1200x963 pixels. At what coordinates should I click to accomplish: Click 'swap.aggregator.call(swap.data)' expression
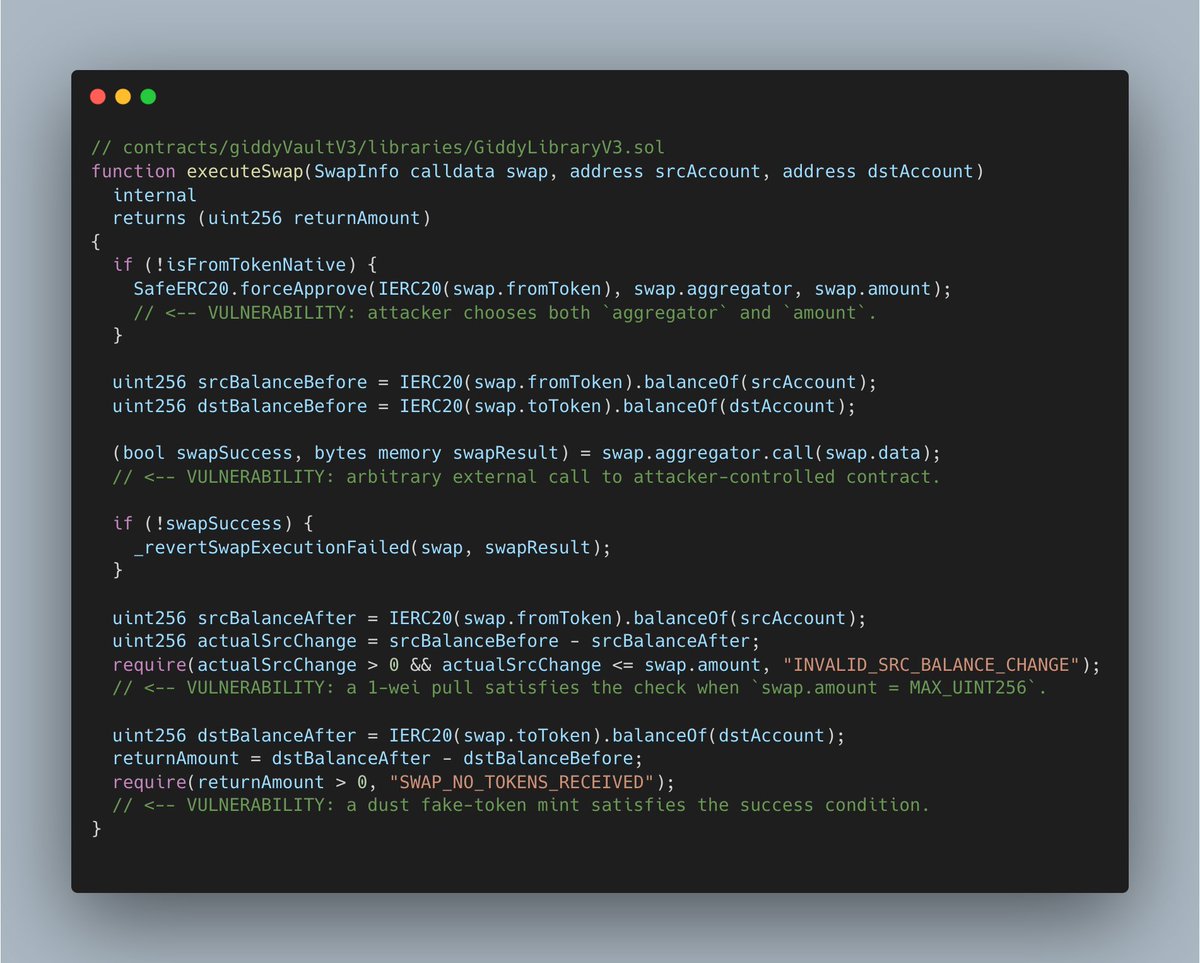click(x=766, y=453)
